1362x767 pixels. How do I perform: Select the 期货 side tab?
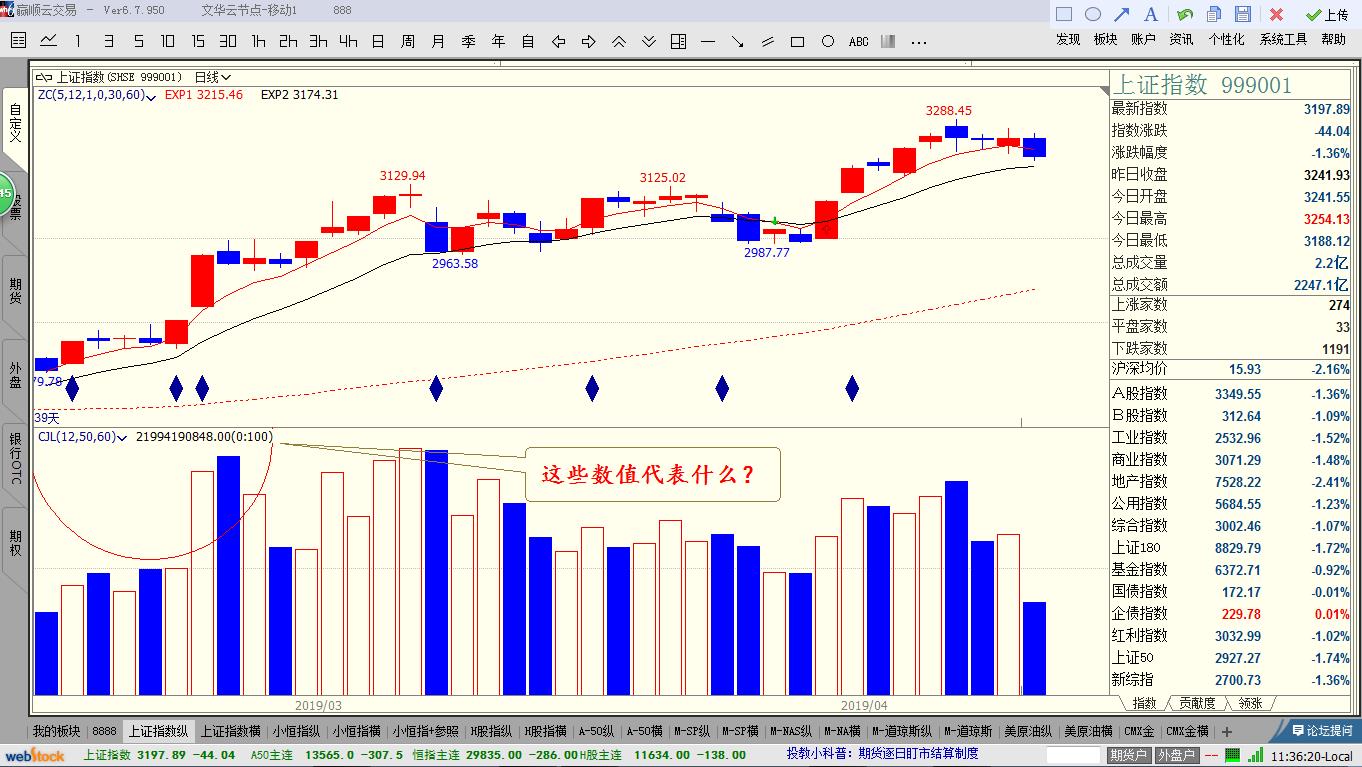15,292
